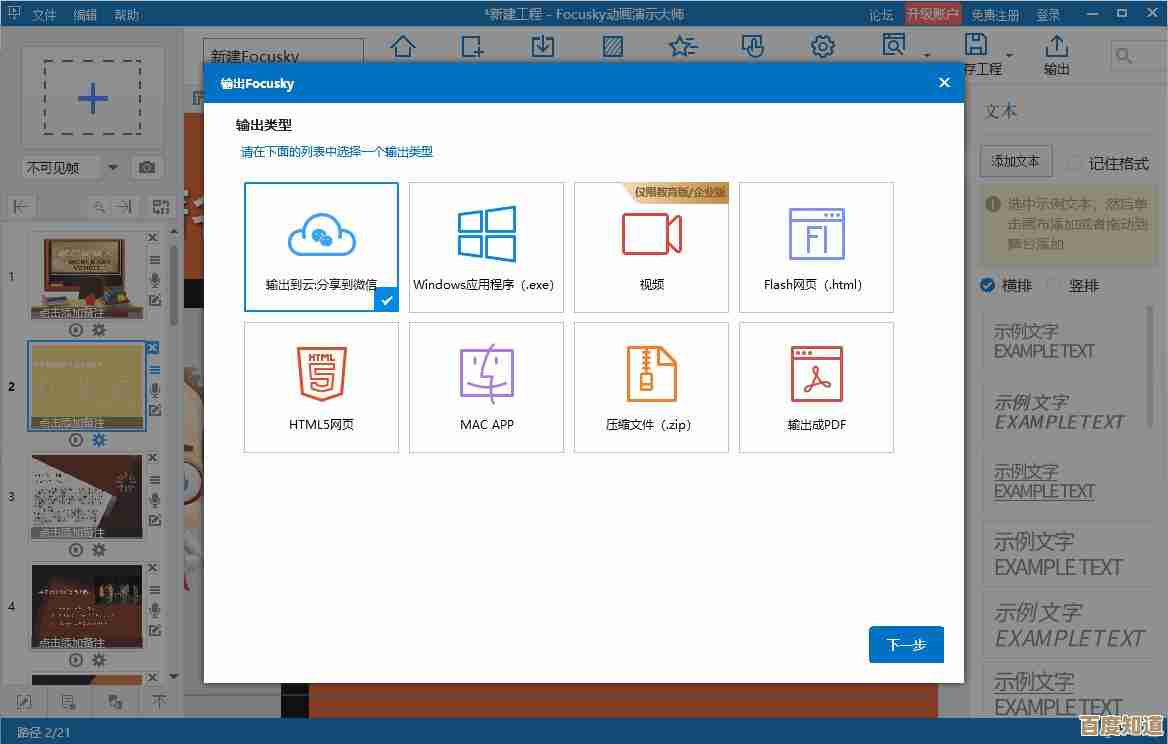Screen dimensions: 1168x744
Task: Select the Windows application (.exe) output type
Action: pos(486,246)
